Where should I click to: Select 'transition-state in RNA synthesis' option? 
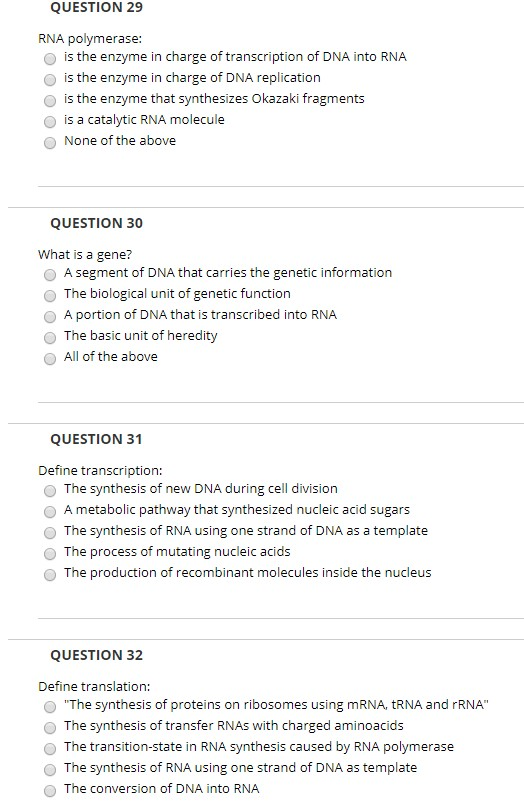pos(50,749)
